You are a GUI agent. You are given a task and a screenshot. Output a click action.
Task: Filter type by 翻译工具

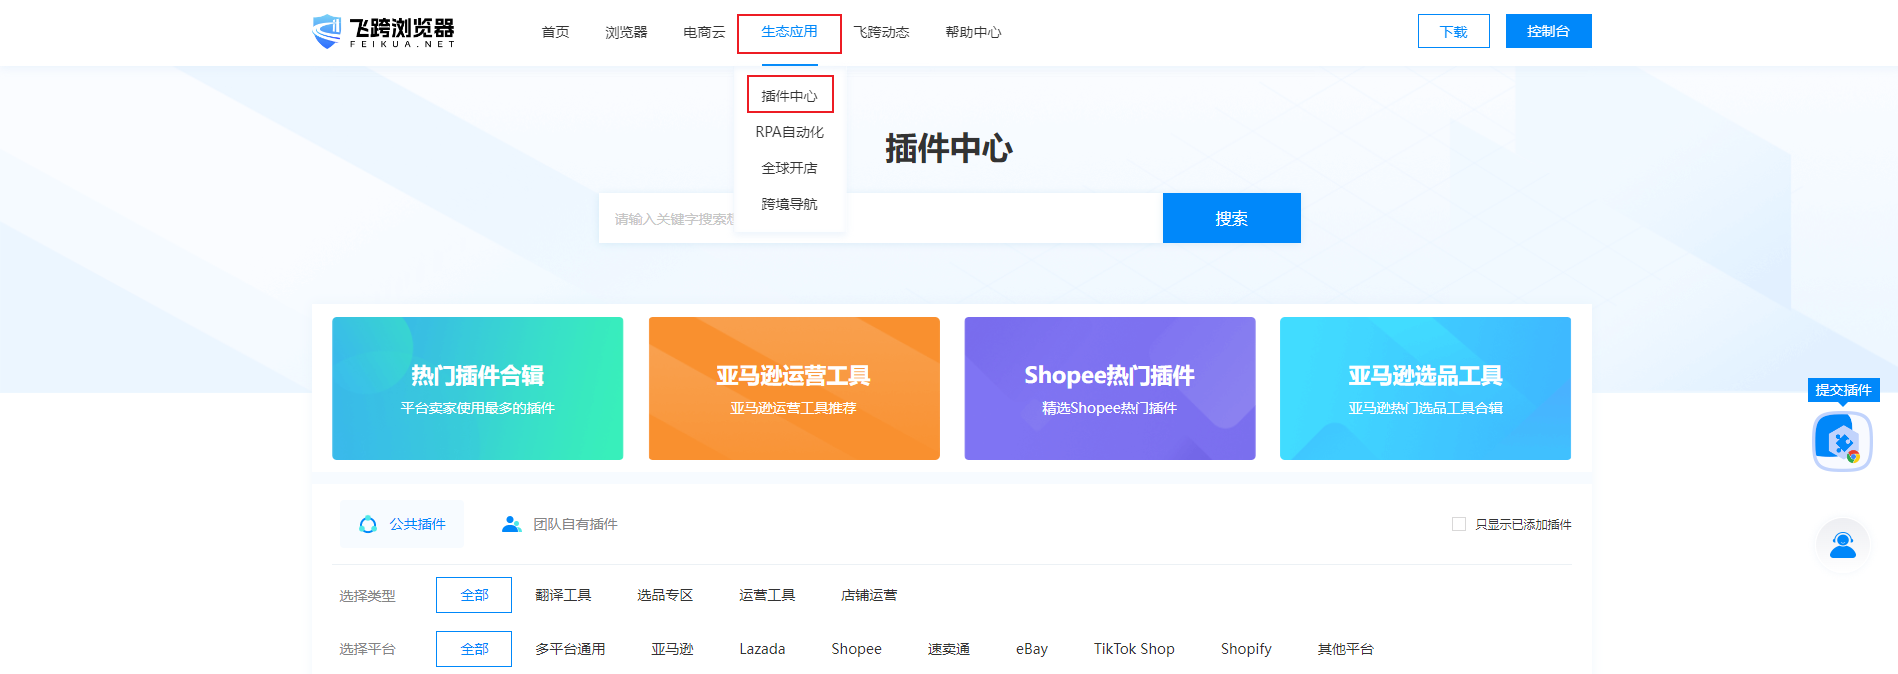[x=563, y=595]
